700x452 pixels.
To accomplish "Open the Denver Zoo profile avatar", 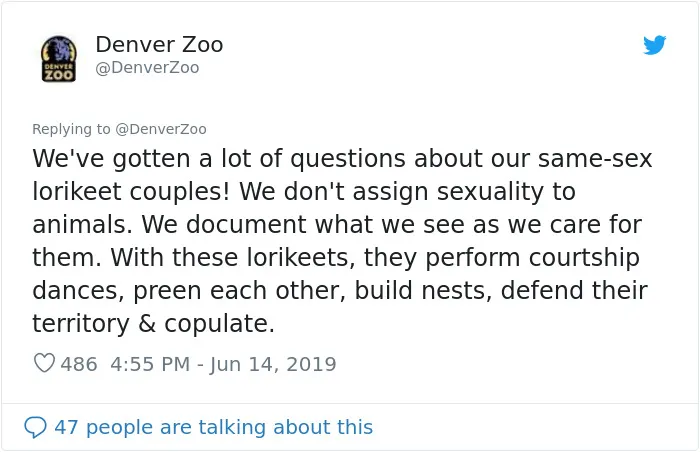I will tap(58, 59).
